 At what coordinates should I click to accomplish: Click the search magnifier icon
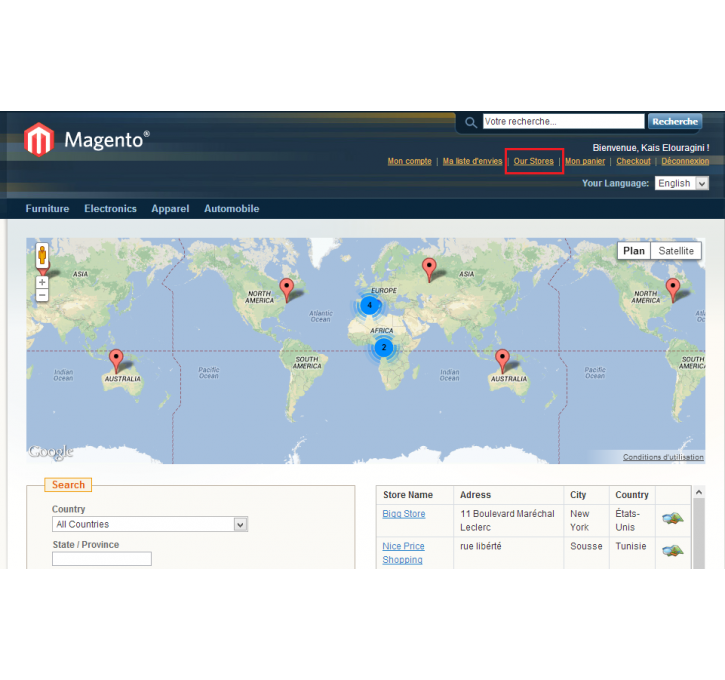(x=470, y=123)
